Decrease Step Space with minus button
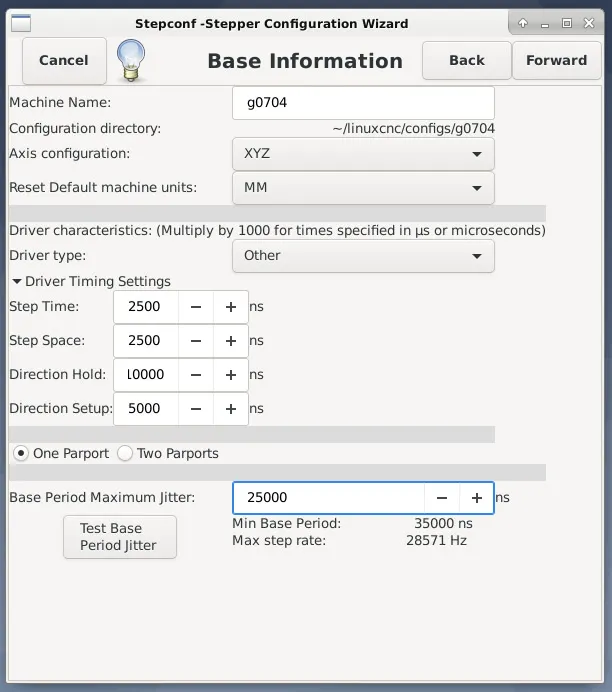This screenshot has width=612, height=692. pyautogui.click(x=196, y=341)
